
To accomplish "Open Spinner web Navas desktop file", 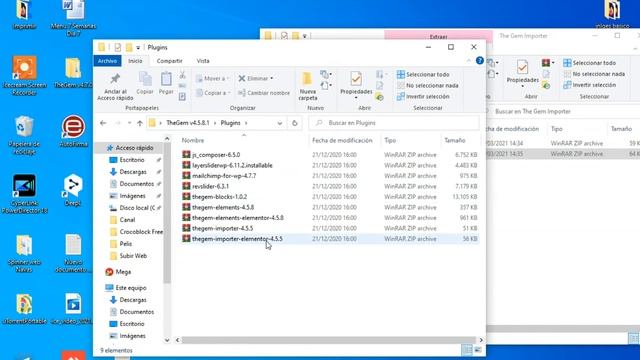I will click(24, 253).
